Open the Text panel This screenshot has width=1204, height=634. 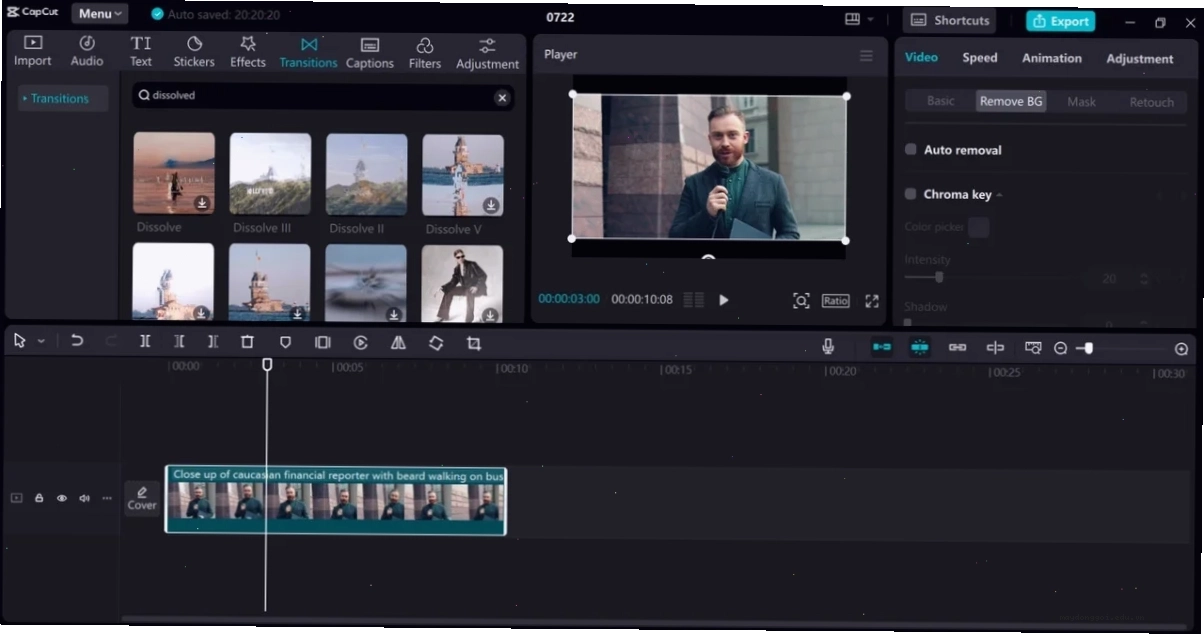[x=141, y=51]
